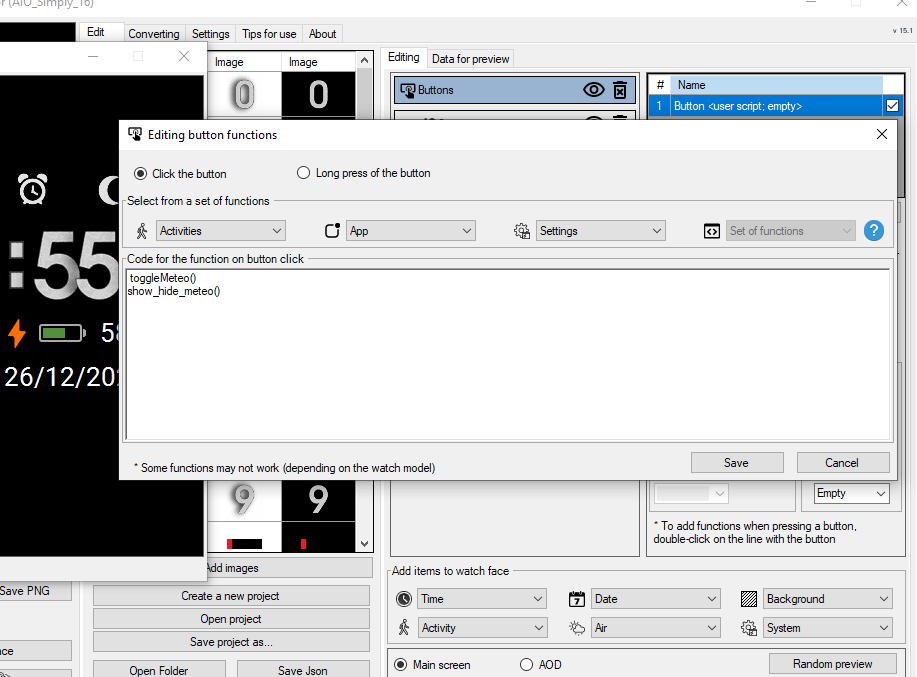Open the Settings tab in main window
This screenshot has height=677, width=917.
coord(211,34)
